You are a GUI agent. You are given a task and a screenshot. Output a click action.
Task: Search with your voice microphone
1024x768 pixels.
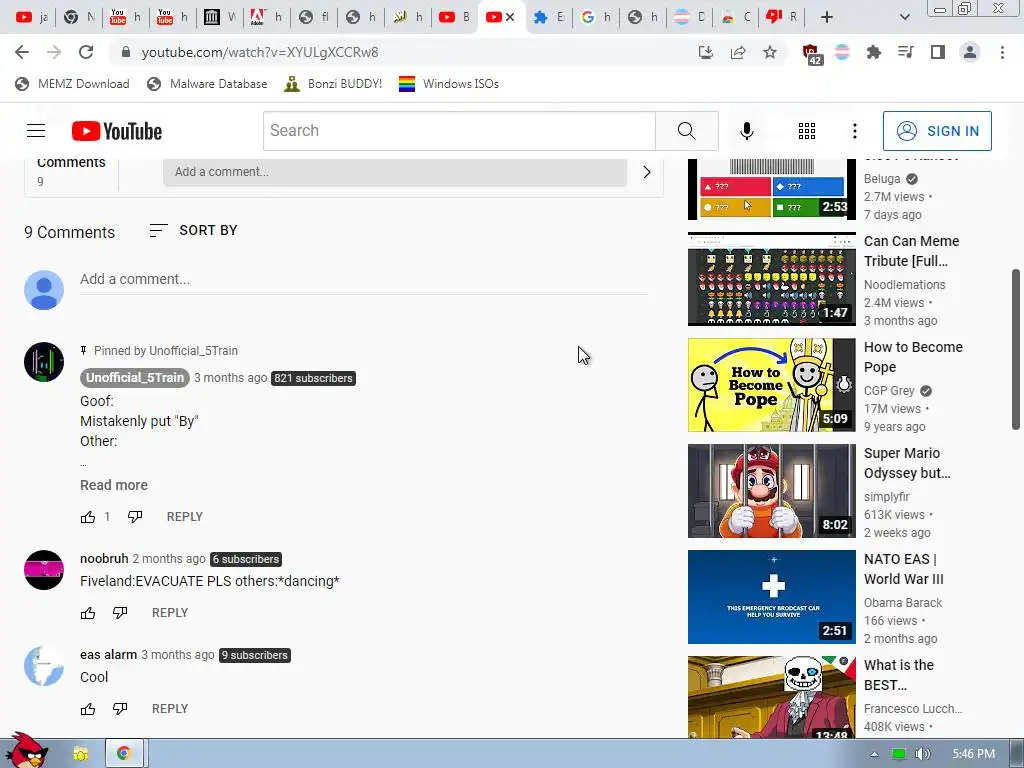click(746, 131)
